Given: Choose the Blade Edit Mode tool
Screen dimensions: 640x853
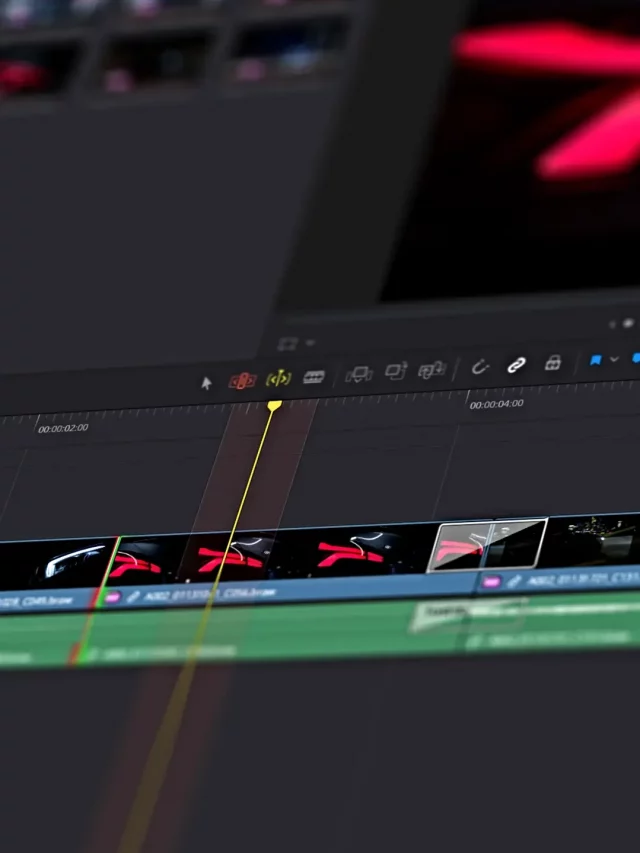Looking at the screenshot, I should [314, 376].
